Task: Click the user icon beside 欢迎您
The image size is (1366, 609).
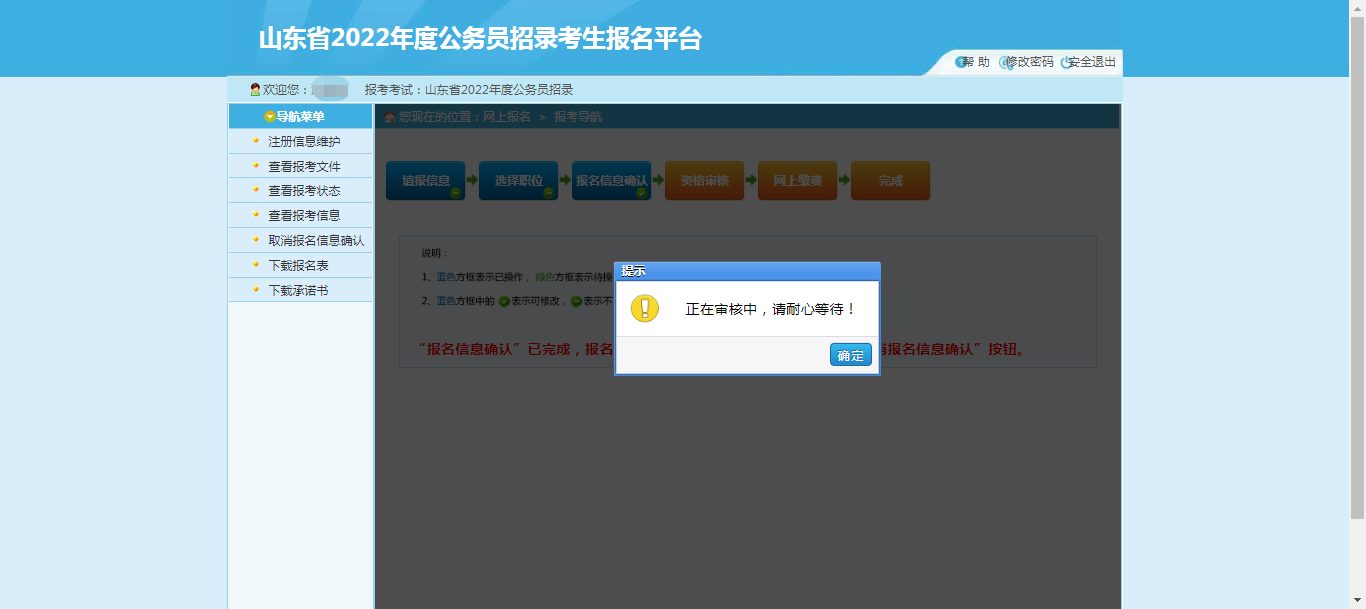Action: (253, 89)
